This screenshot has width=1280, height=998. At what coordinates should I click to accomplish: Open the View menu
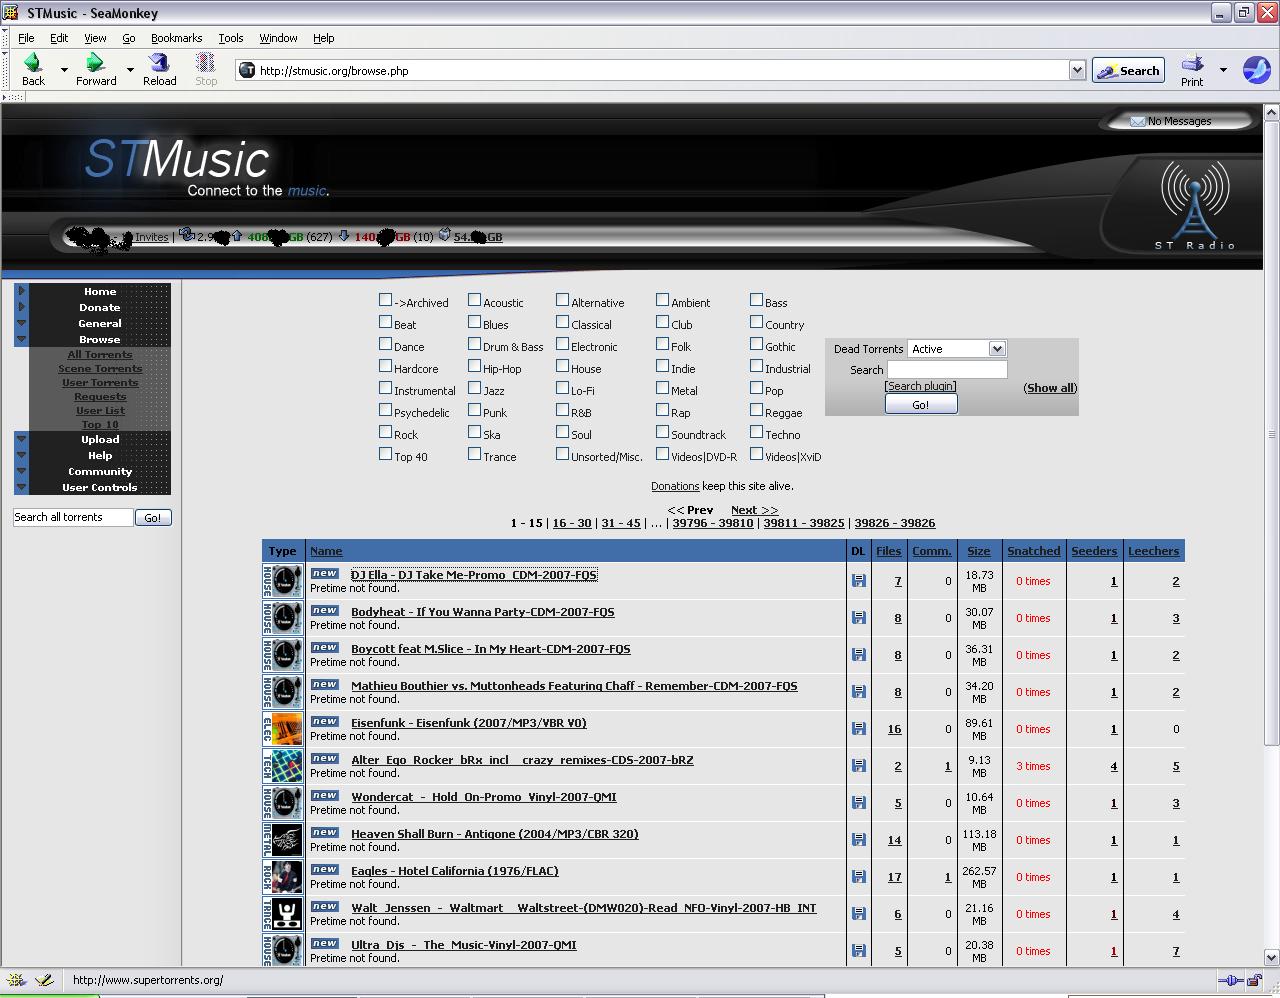pyautogui.click(x=95, y=38)
